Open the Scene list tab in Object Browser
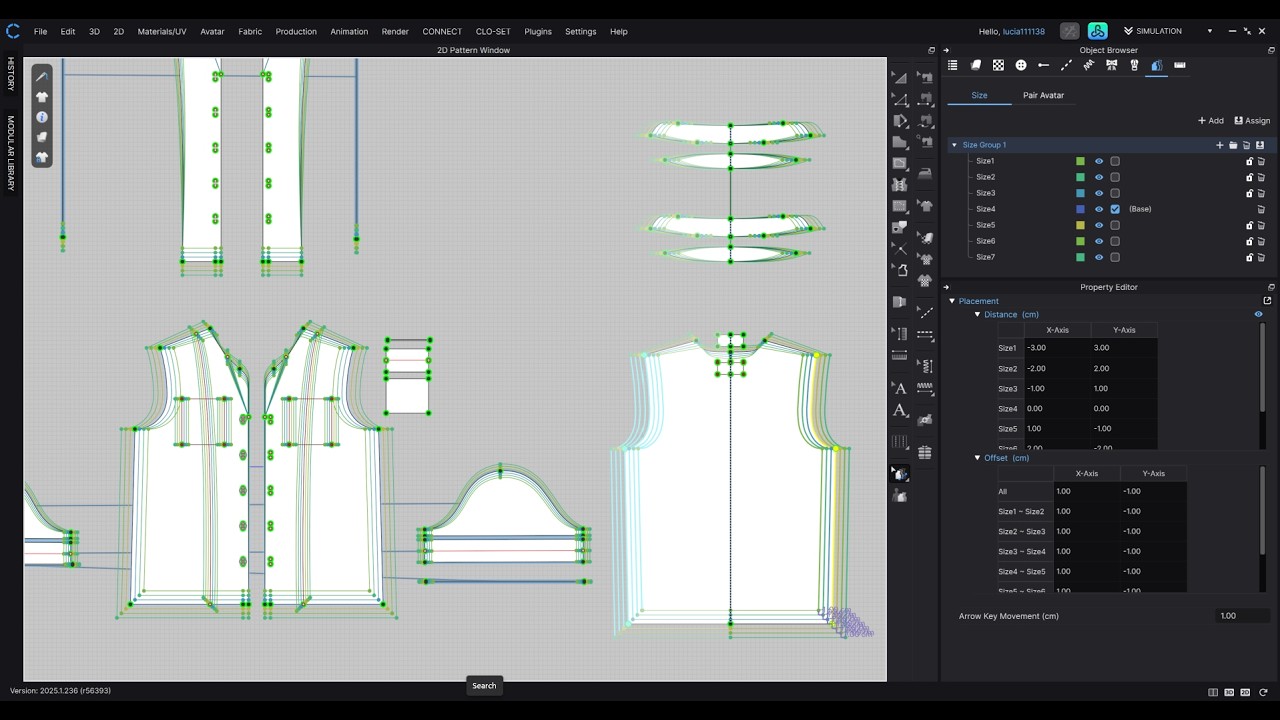The height and width of the screenshot is (720, 1280). [x=953, y=65]
